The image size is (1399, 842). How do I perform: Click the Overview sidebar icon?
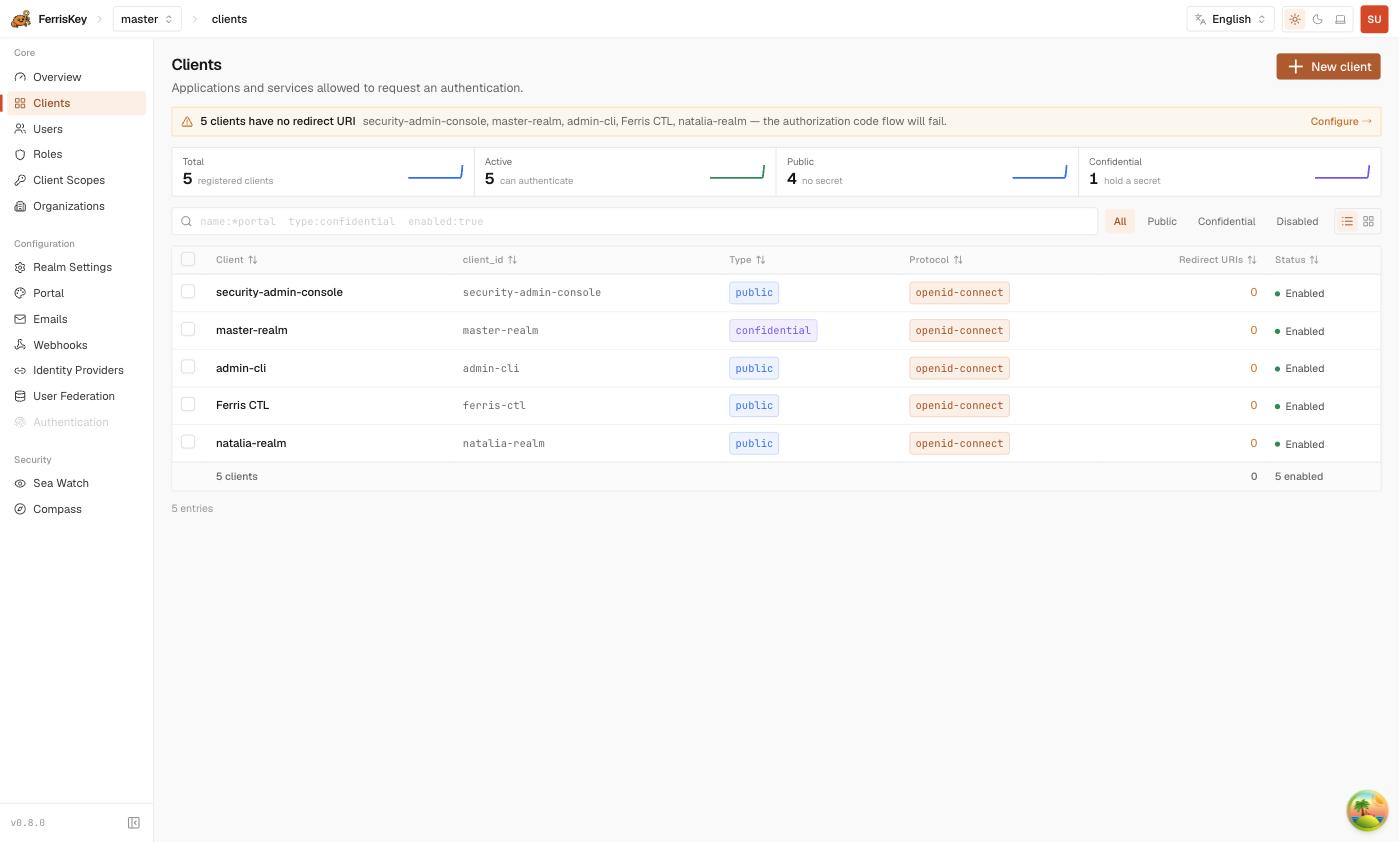tap(20, 77)
